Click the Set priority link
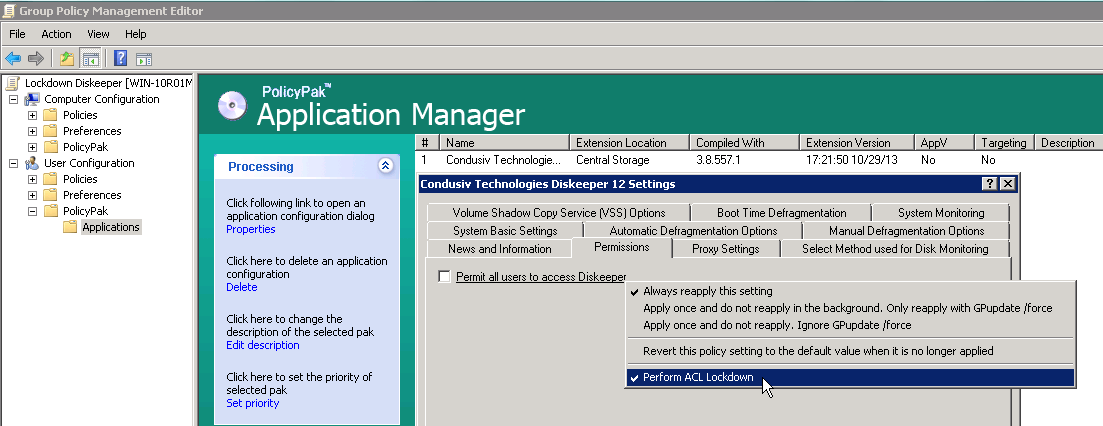Image resolution: width=1103 pixels, height=426 pixels. click(253, 404)
